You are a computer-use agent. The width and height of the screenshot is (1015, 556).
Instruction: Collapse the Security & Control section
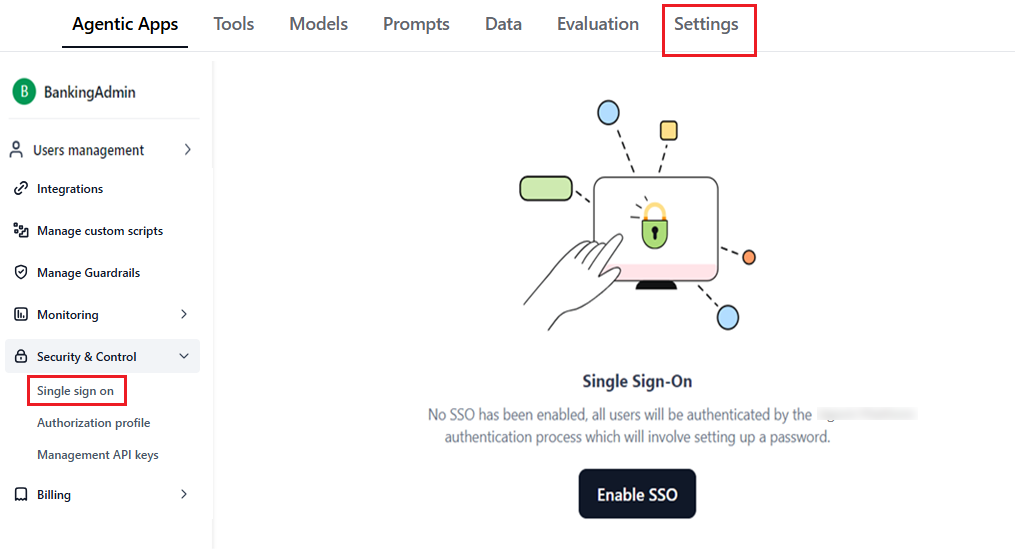coord(184,357)
